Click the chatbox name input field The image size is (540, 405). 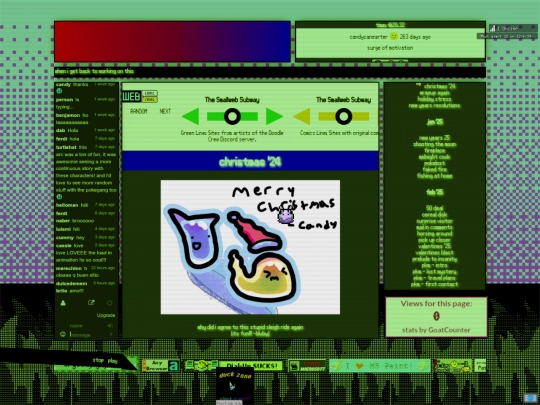(87, 325)
